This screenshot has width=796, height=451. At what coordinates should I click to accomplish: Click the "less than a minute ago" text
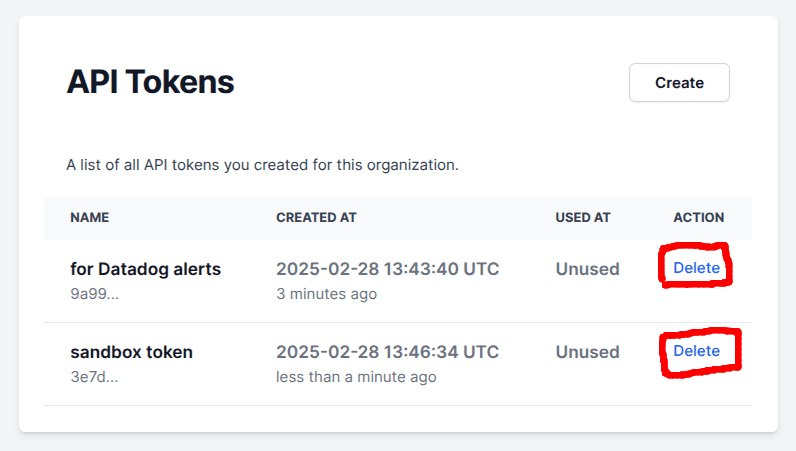[356, 377]
